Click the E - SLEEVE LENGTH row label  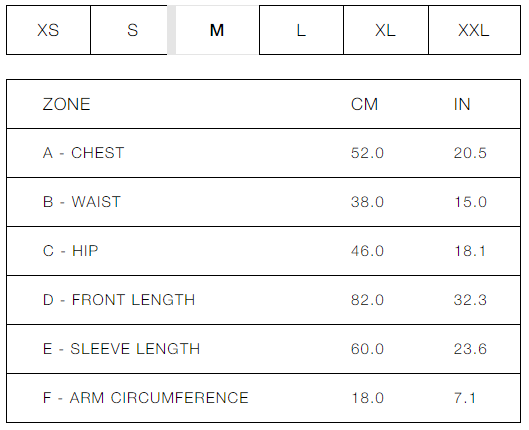pos(121,349)
